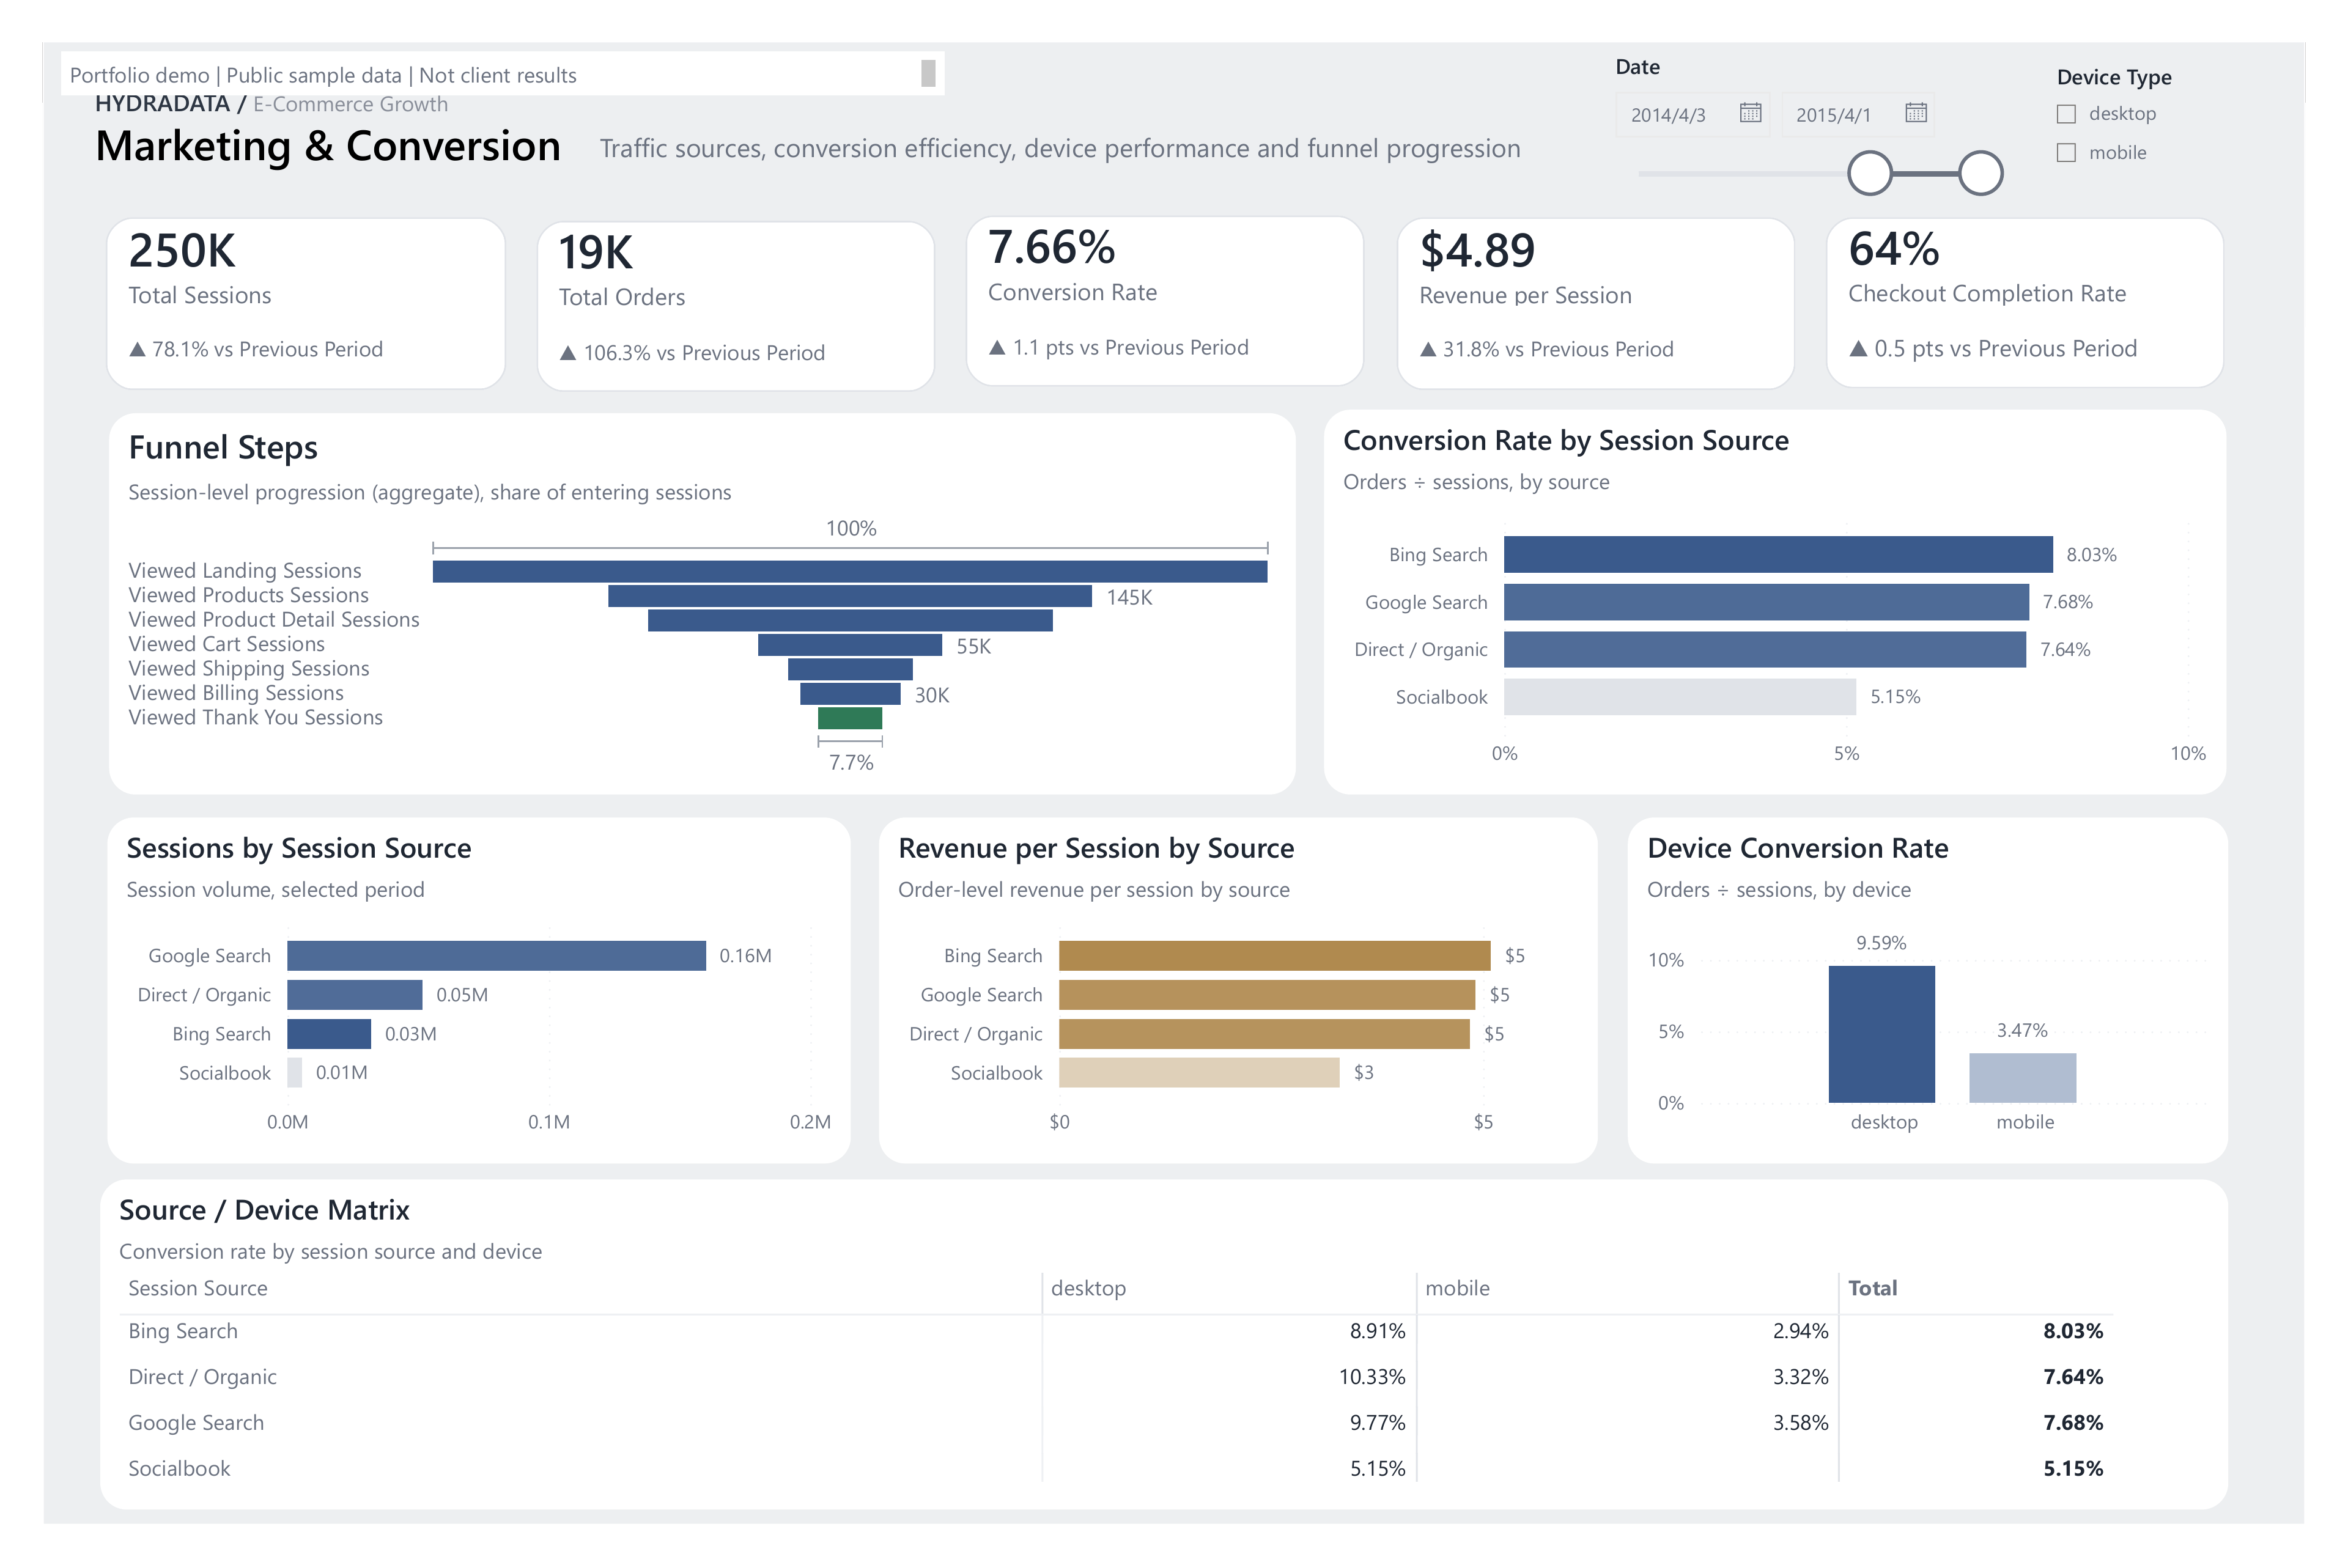Select the Conversion Rate 7.66% card
This screenshot has width=2348, height=1568.
coord(1164,301)
